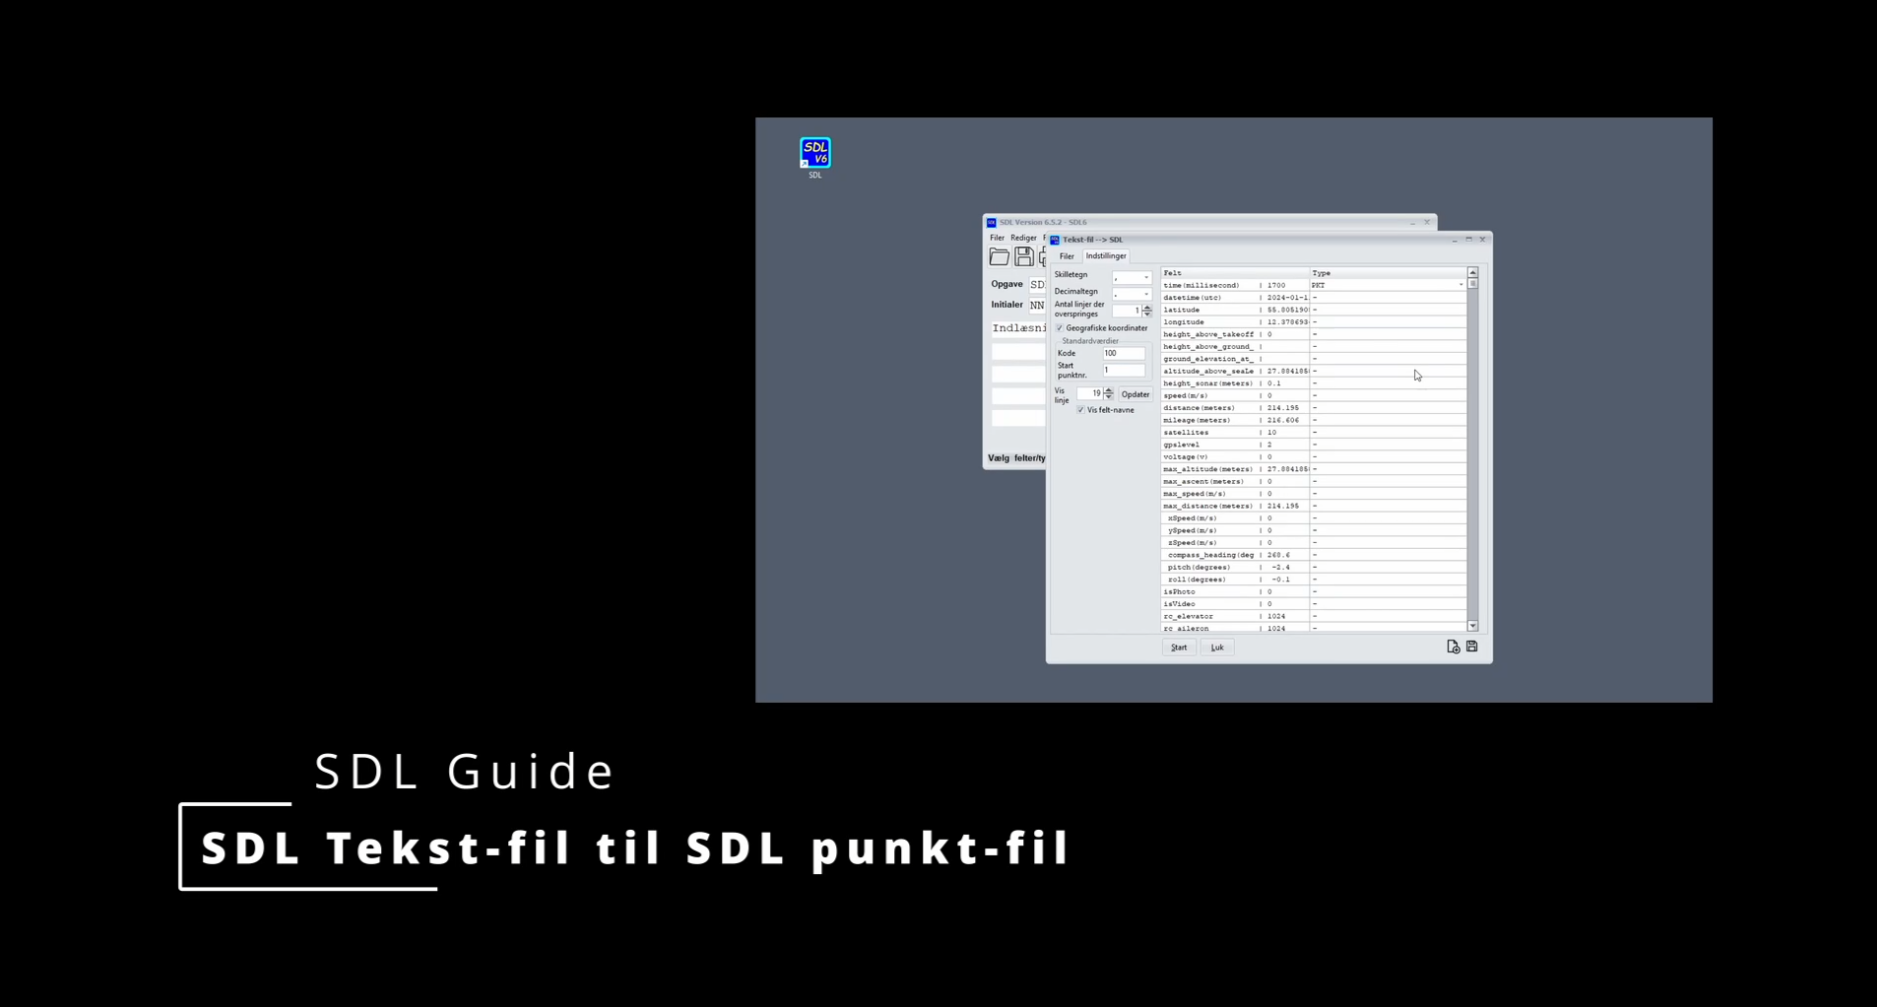This screenshot has width=1877, height=1007.
Task: Click the Initialer field showing NN
Action: (x=1037, y=305)
